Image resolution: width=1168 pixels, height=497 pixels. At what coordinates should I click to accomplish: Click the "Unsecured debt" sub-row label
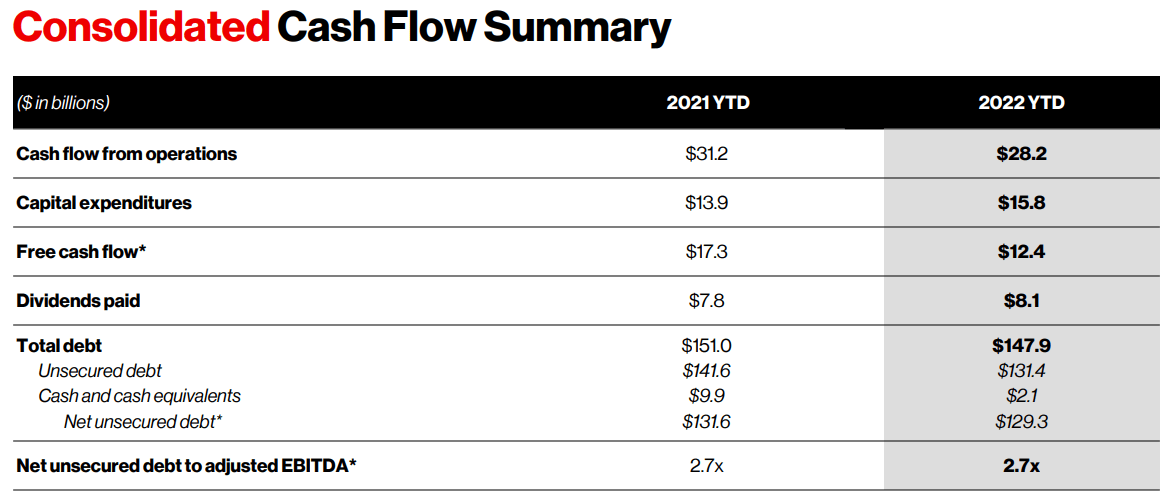click(100, 371)
